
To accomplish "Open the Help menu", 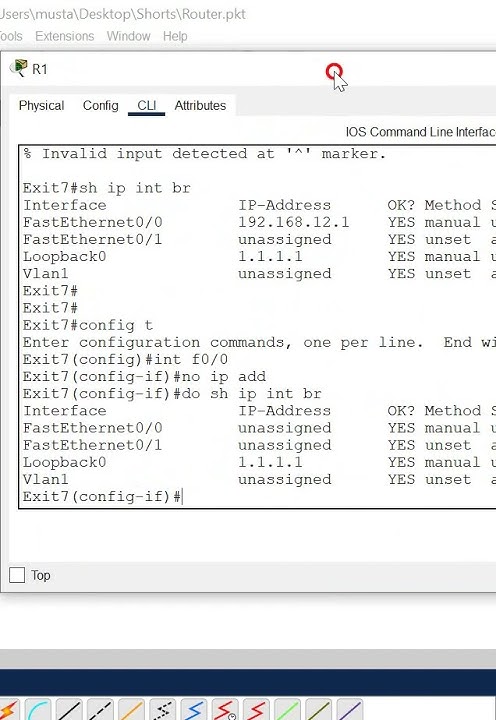I will [175, 36].
